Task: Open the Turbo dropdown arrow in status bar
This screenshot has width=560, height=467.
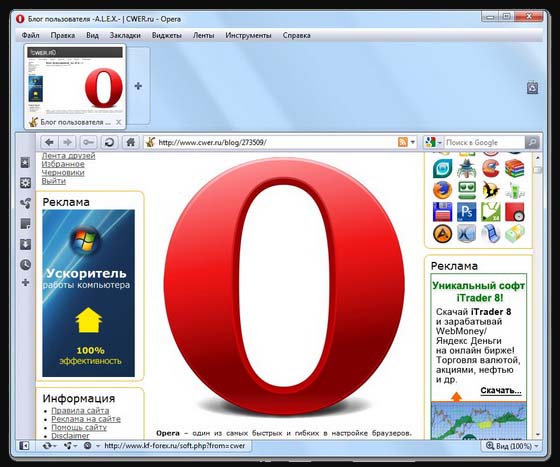Action: pos(98,446)
